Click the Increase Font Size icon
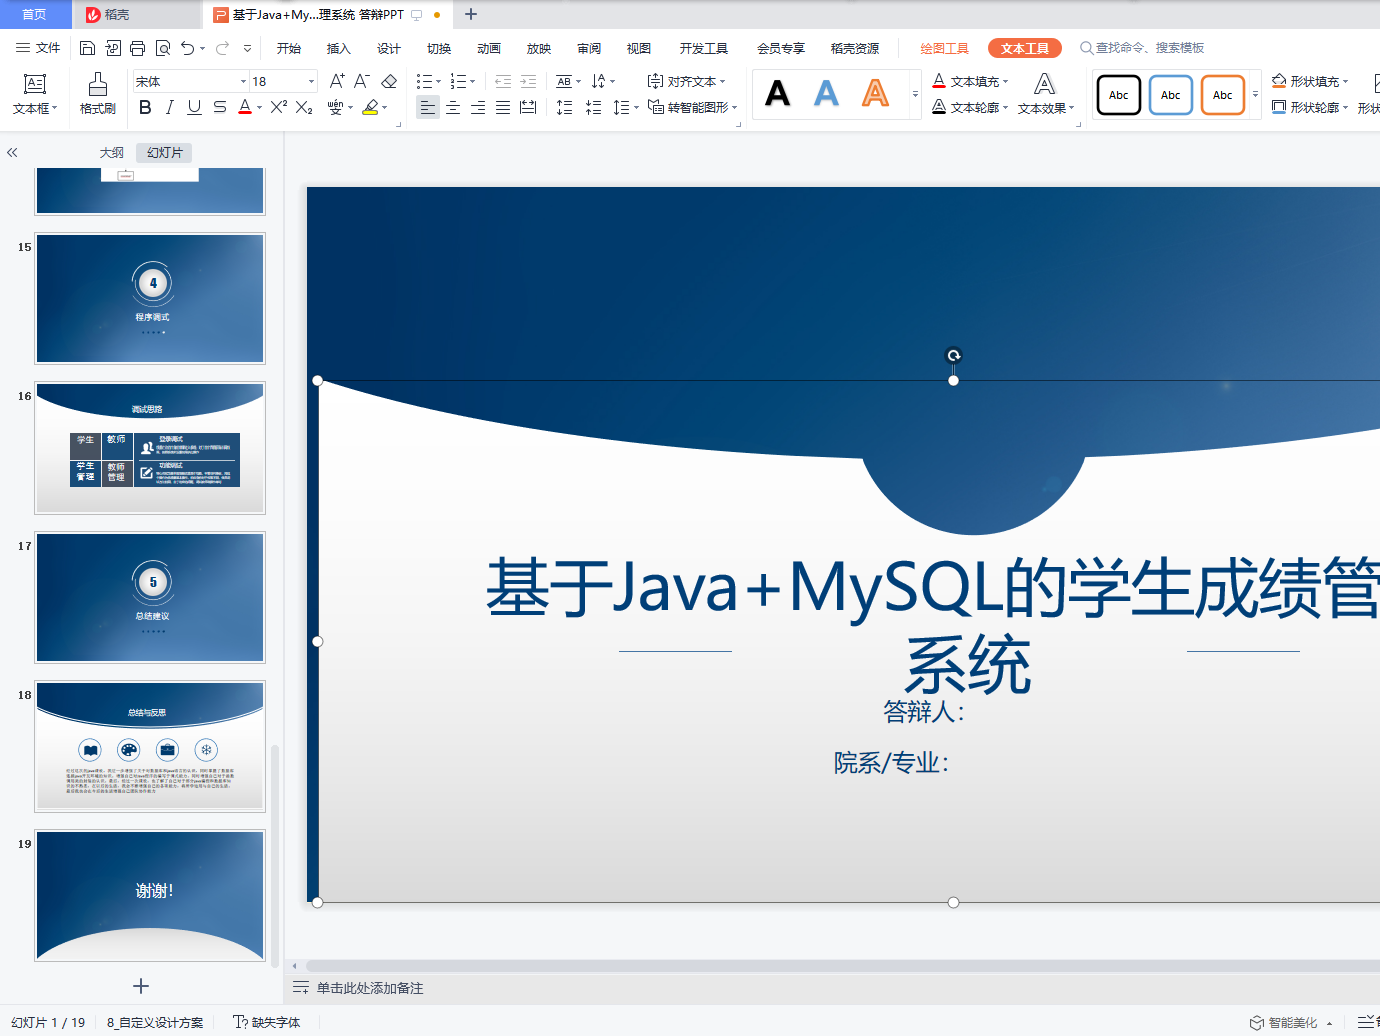 [337, 81]
